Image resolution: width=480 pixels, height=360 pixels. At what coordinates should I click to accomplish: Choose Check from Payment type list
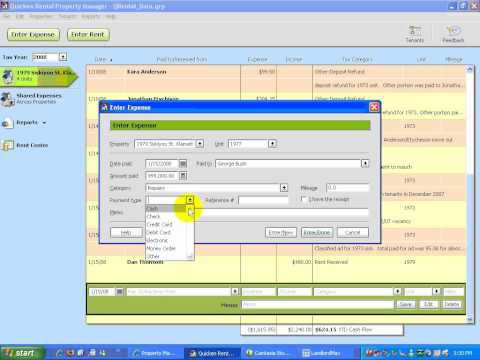click(167, 216)
